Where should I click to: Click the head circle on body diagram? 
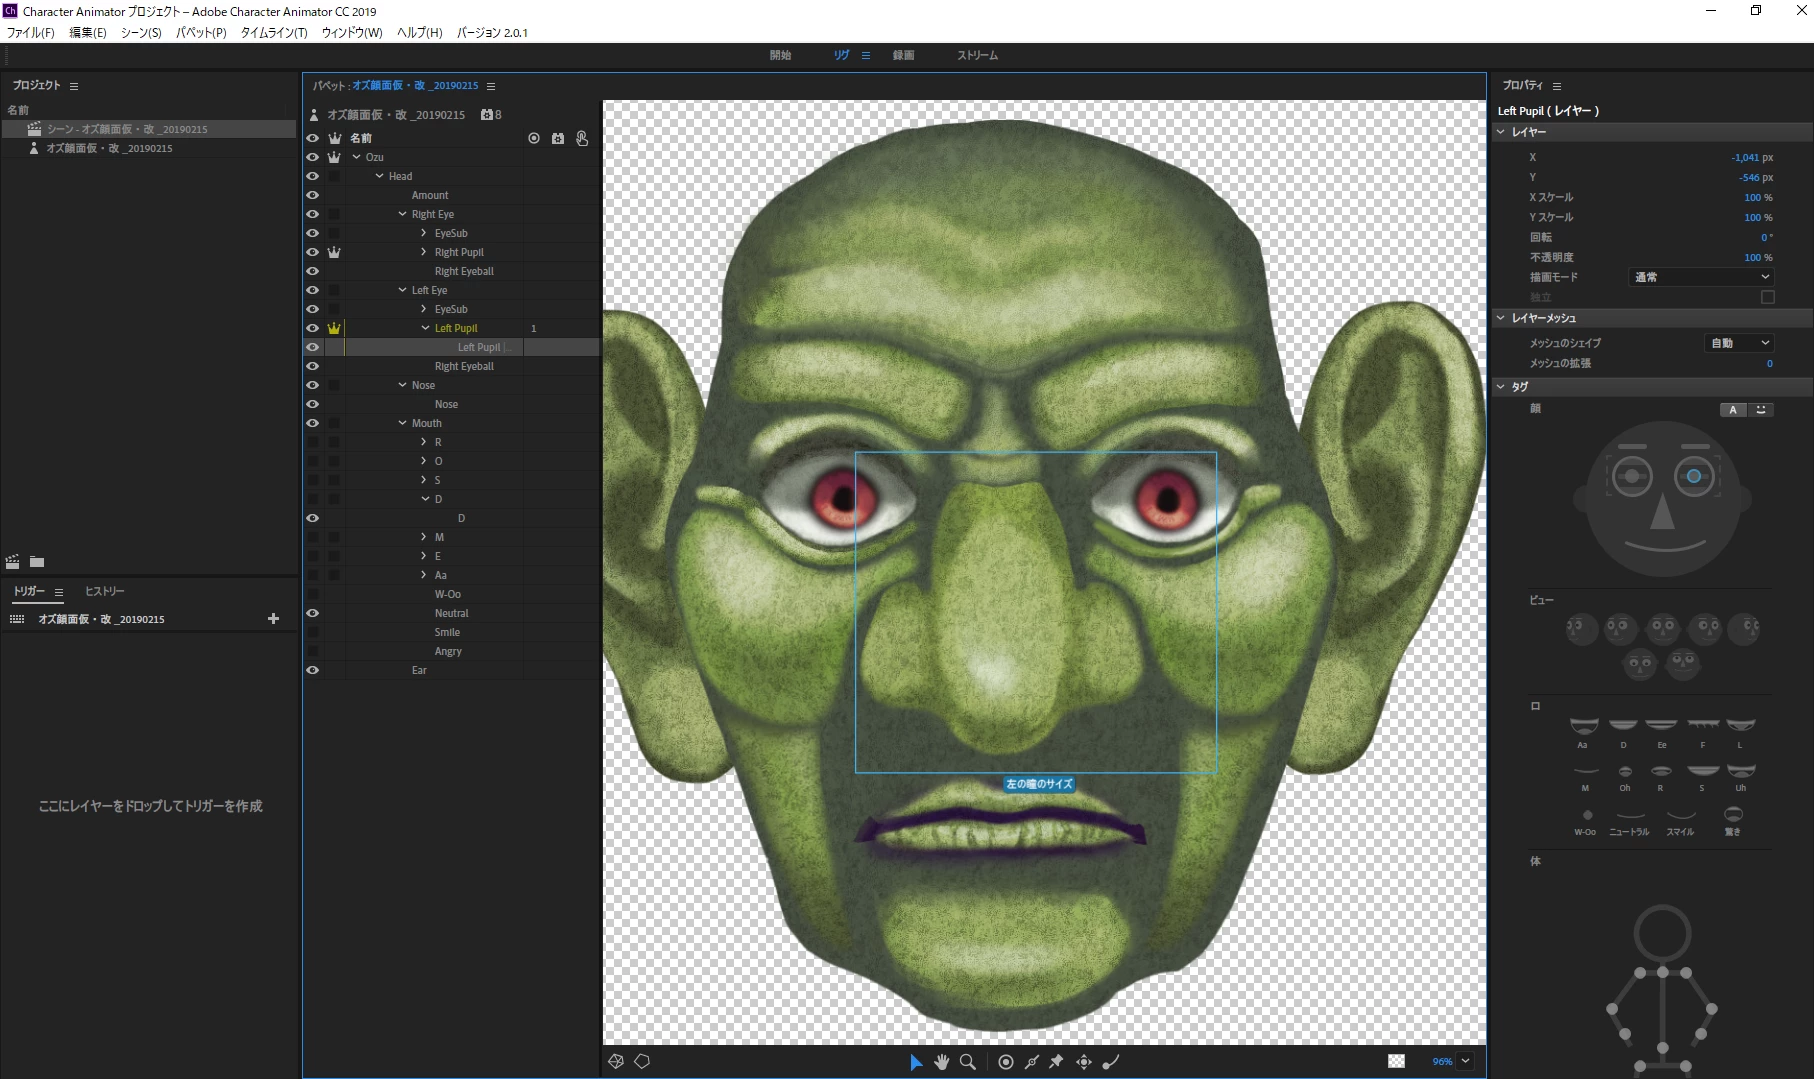tap(1662, 933)
